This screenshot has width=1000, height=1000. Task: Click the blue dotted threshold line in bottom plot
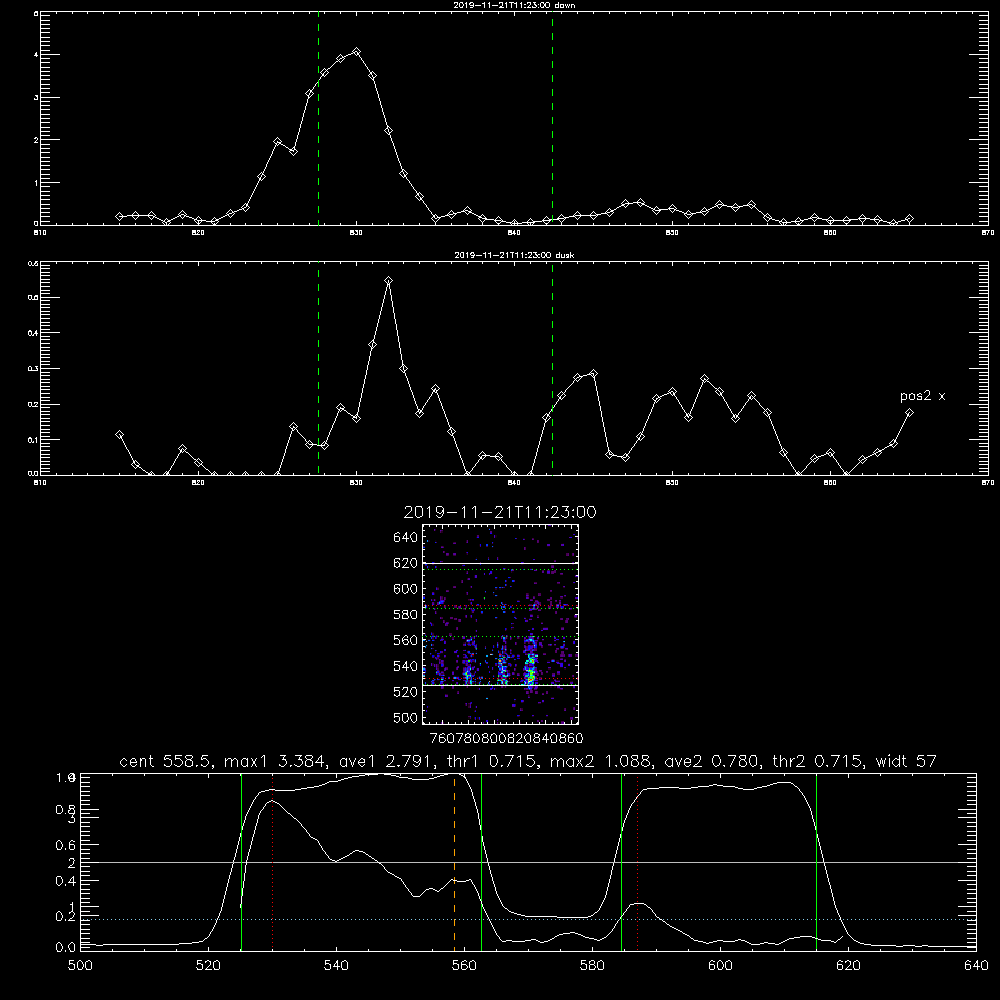tap(528, 920)
